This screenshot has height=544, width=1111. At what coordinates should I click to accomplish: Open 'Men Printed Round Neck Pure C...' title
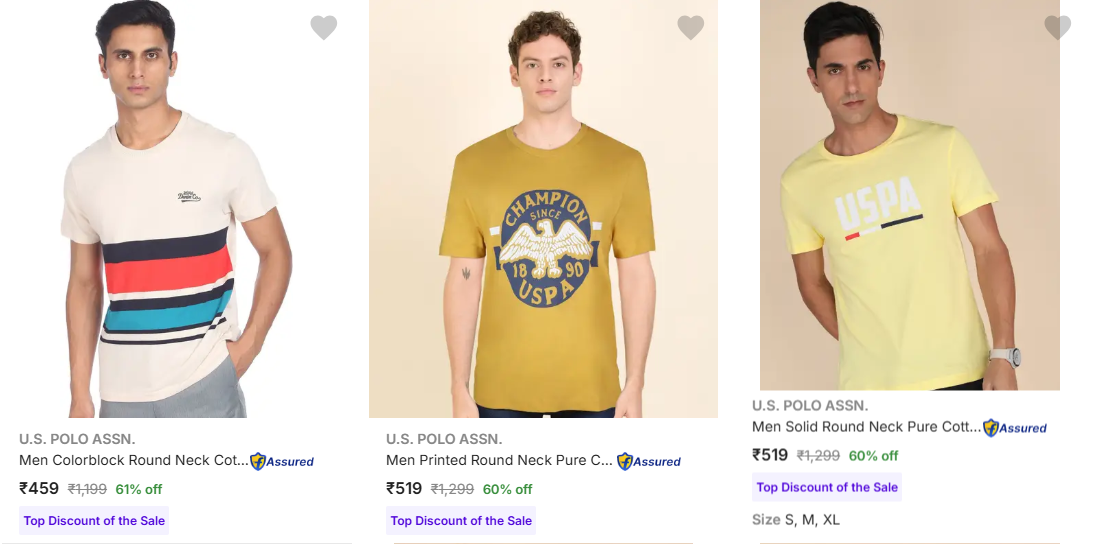(500, 460)
